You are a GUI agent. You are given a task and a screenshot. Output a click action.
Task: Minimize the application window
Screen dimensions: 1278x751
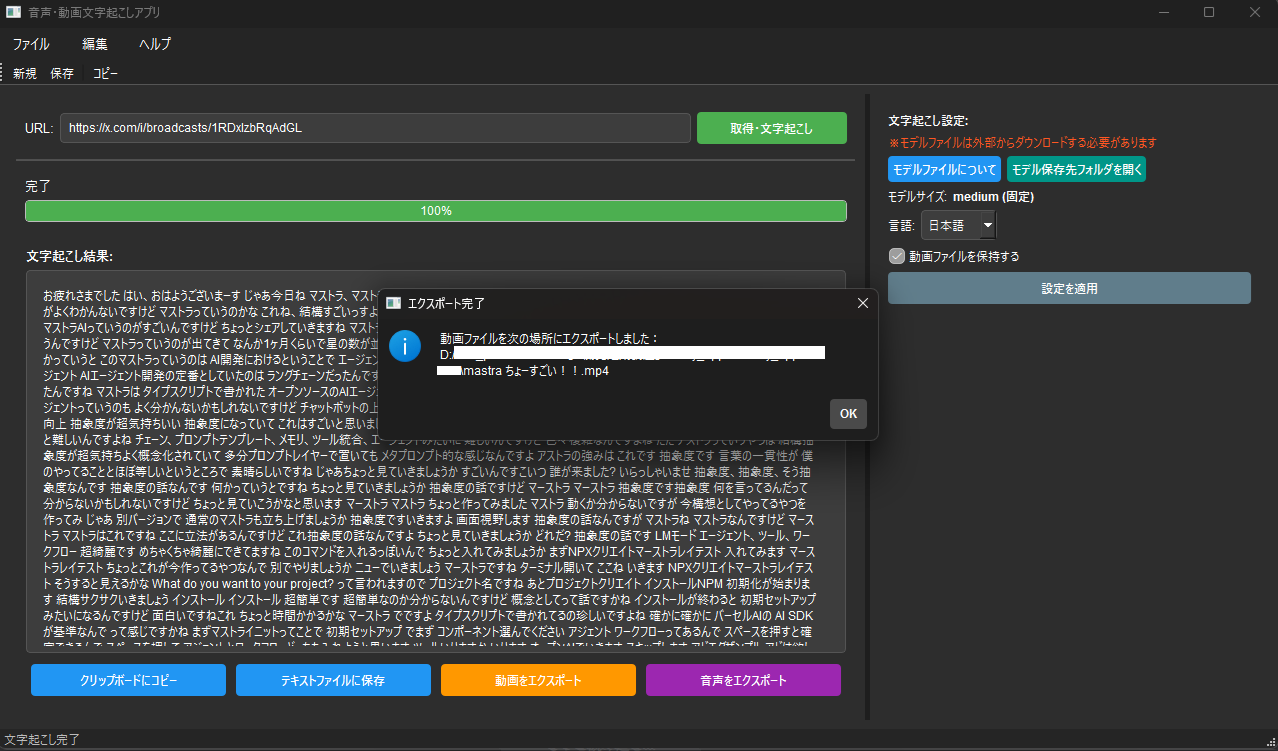pos(1163,12)
